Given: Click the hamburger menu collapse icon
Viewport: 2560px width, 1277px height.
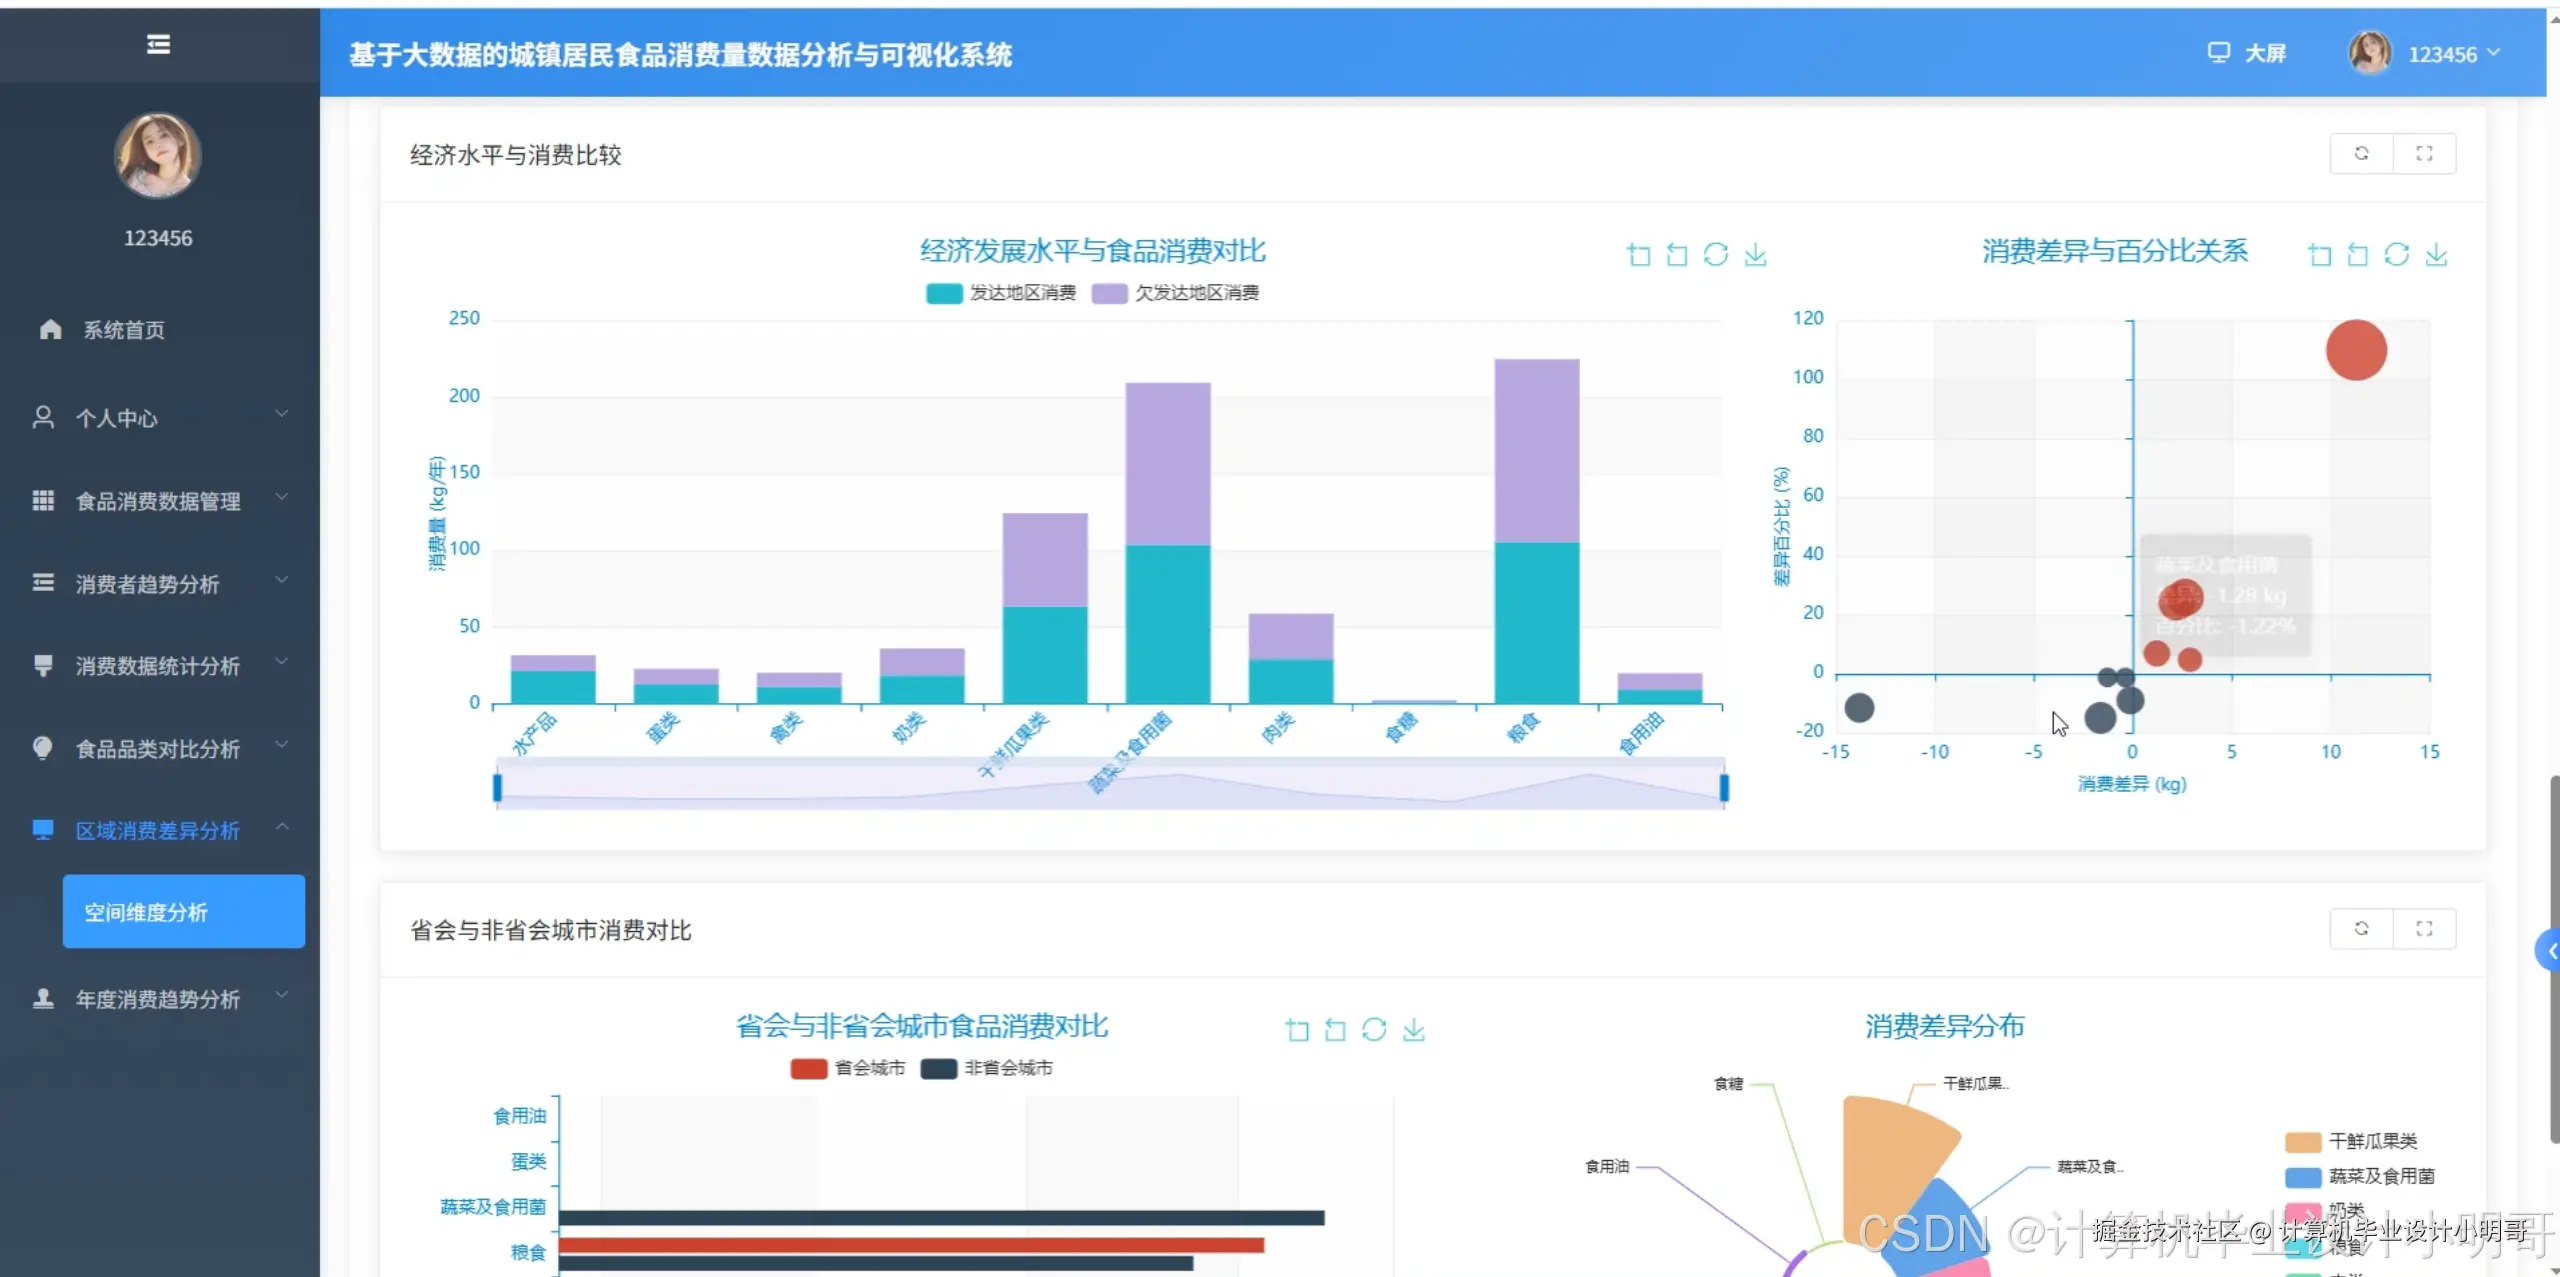Looking at the screenshot, I should 158,44.
